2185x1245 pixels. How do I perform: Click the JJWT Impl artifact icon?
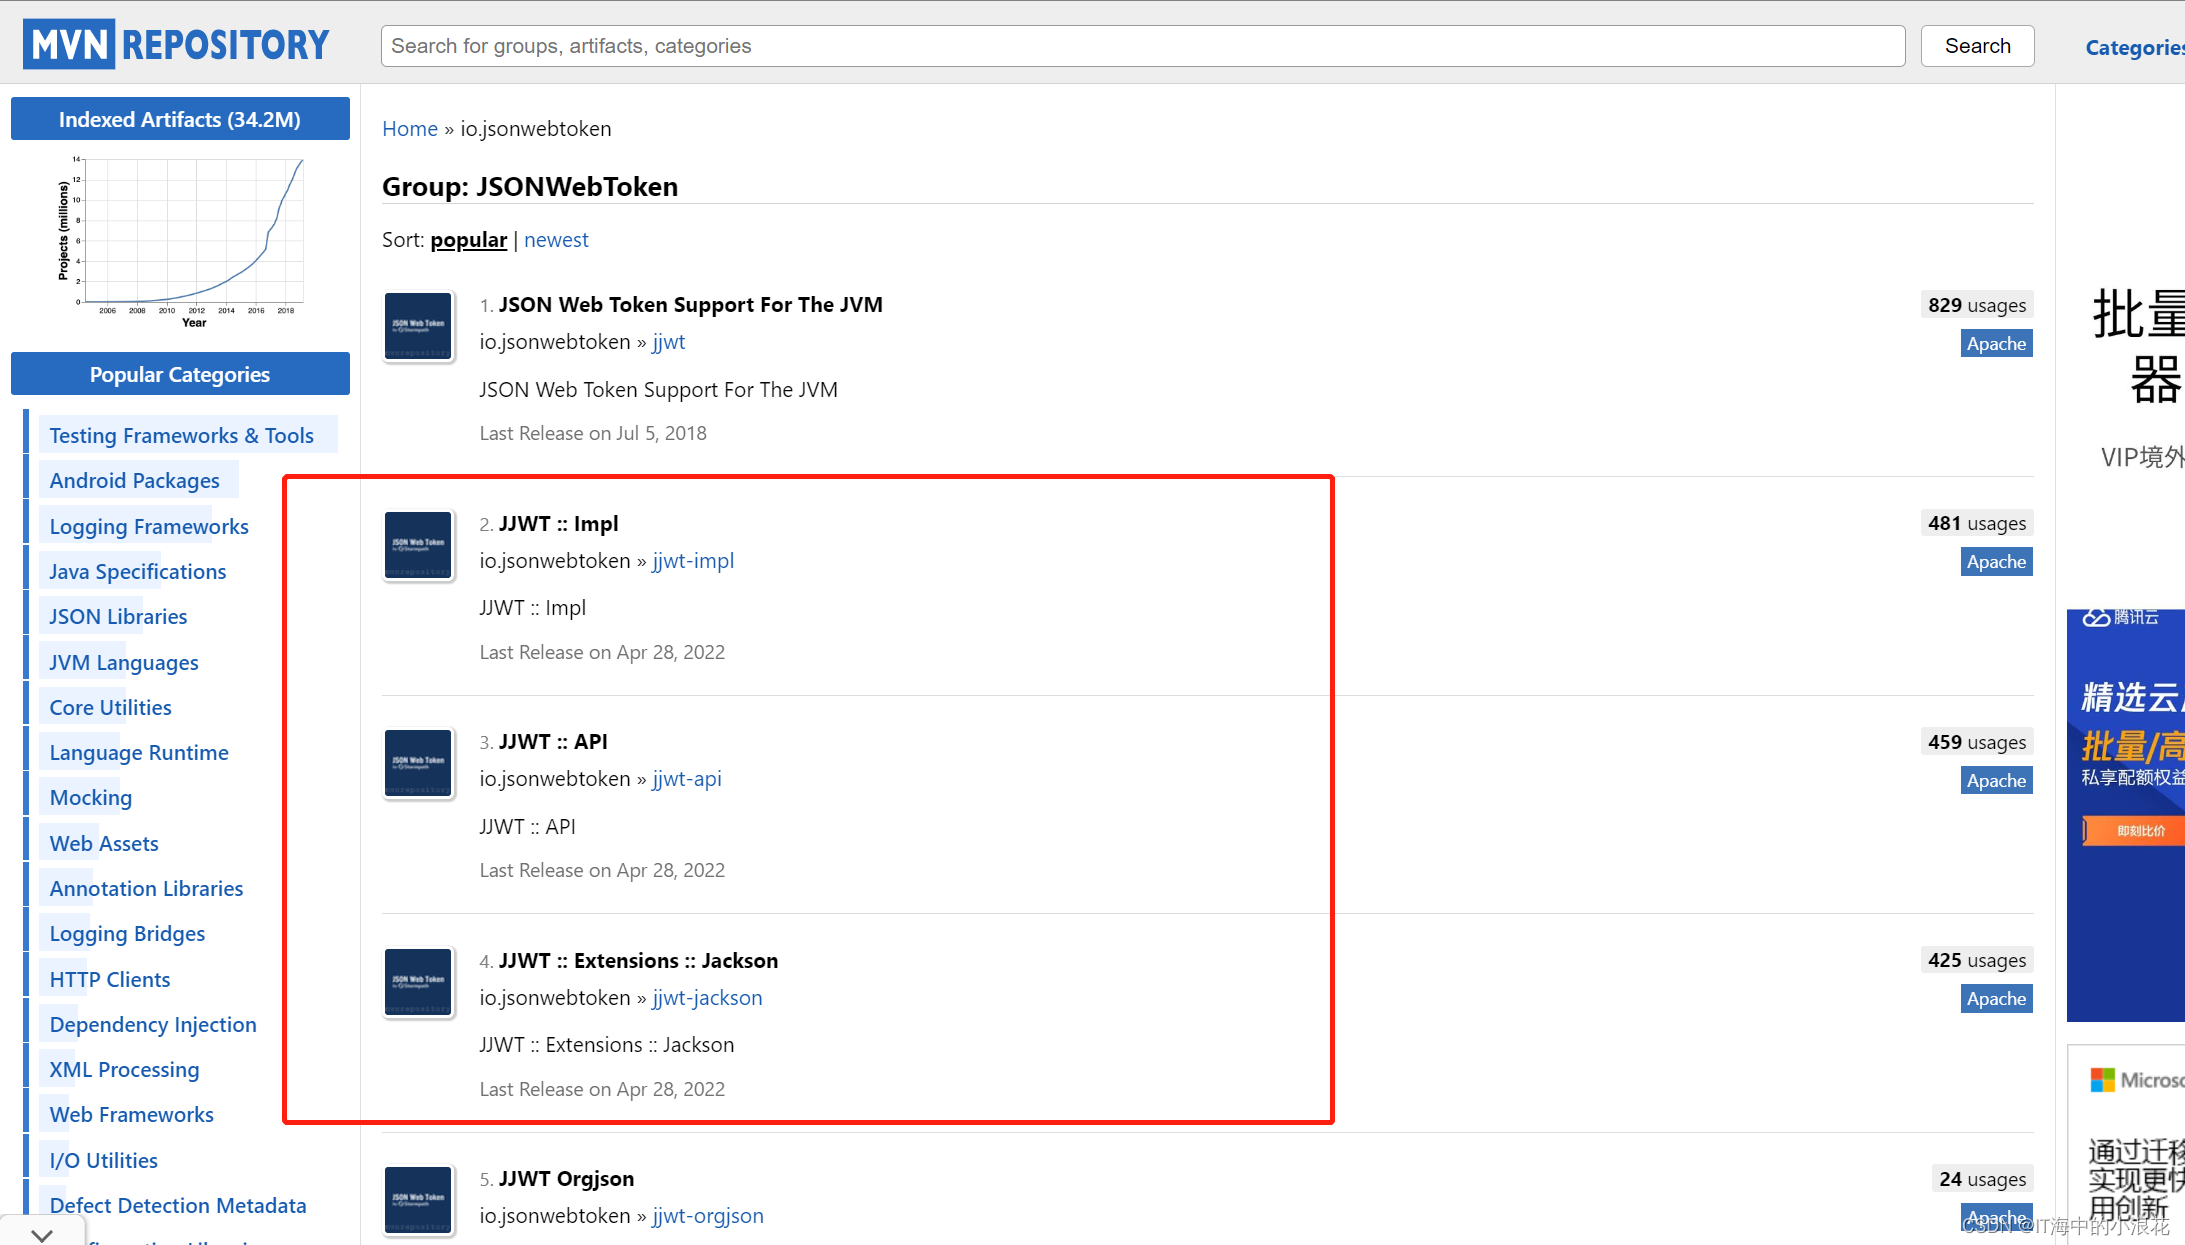(419, 545)
